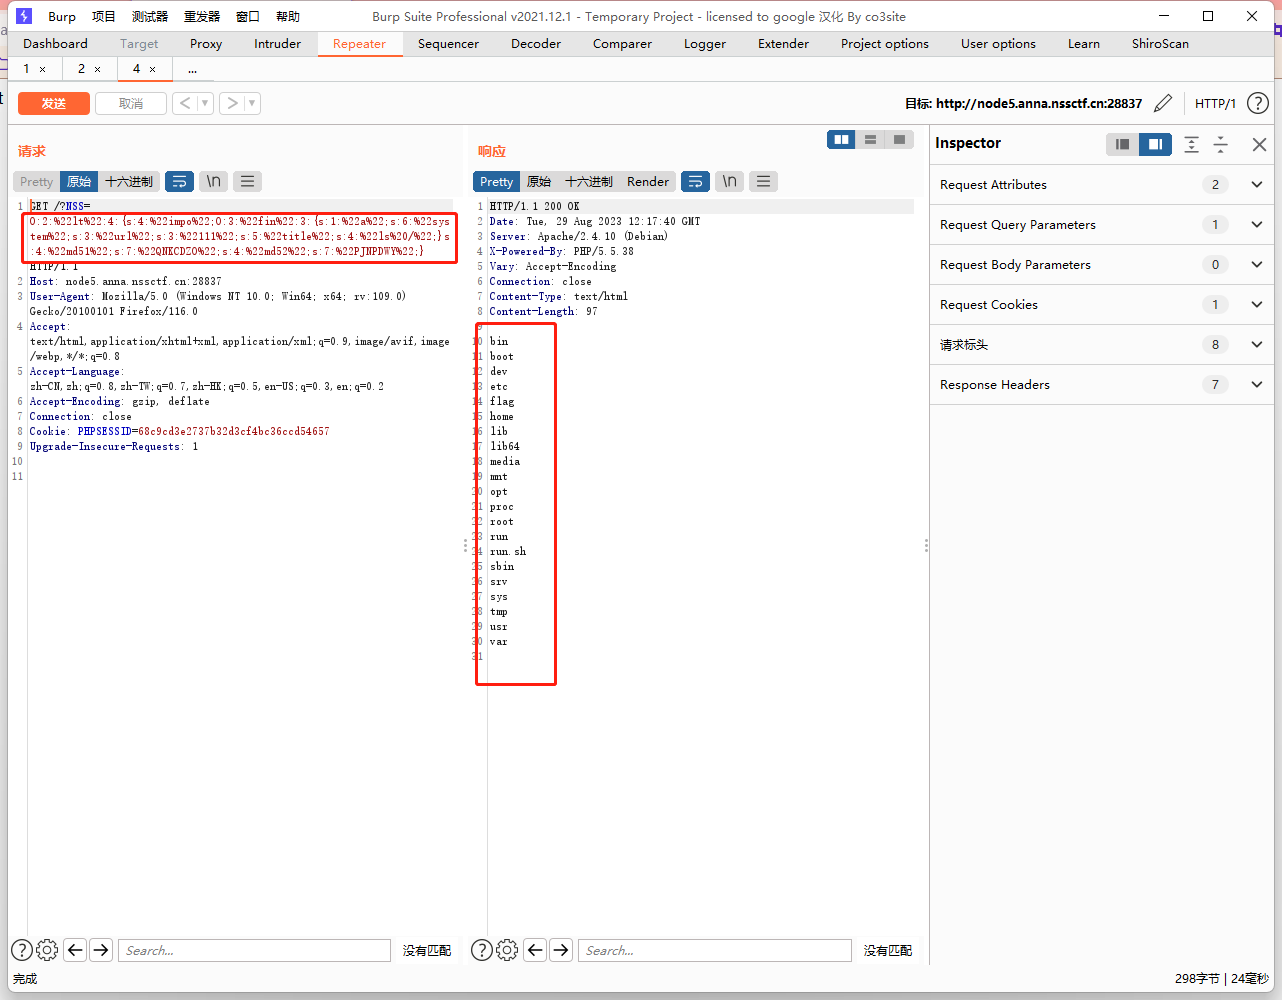Open the 帮助 help menu
The image size is (1282, 1000).
click(x=288, y=16)
